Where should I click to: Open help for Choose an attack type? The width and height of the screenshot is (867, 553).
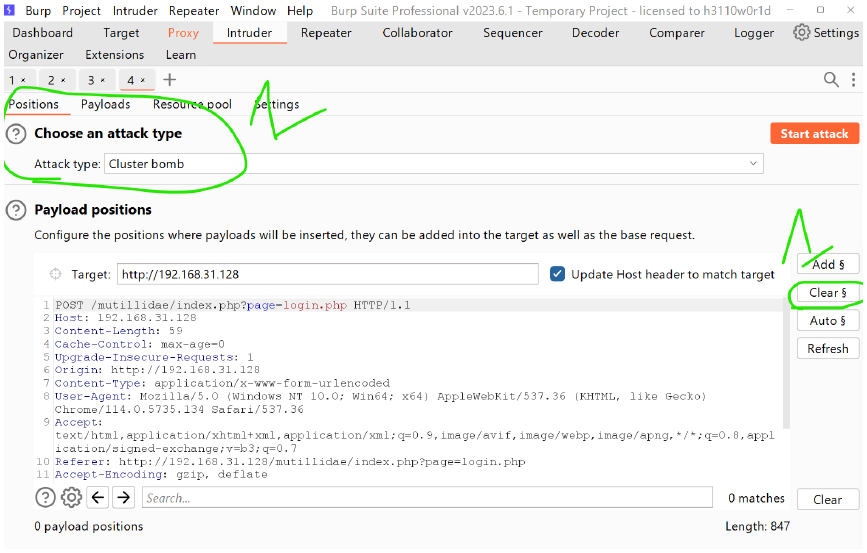pyautogui.click(x=16, y=134)
